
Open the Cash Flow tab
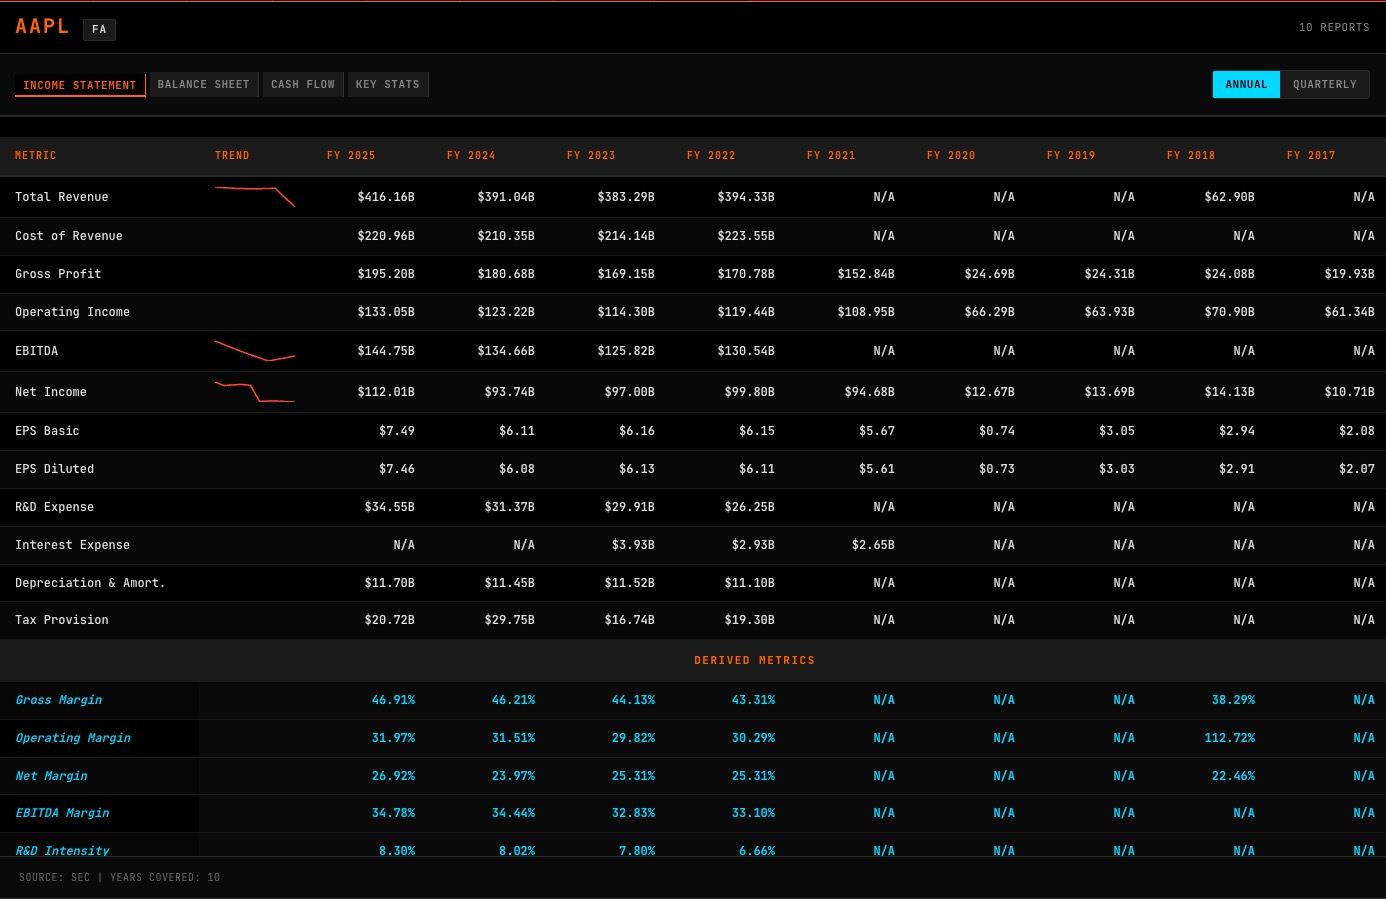point(303,85)
